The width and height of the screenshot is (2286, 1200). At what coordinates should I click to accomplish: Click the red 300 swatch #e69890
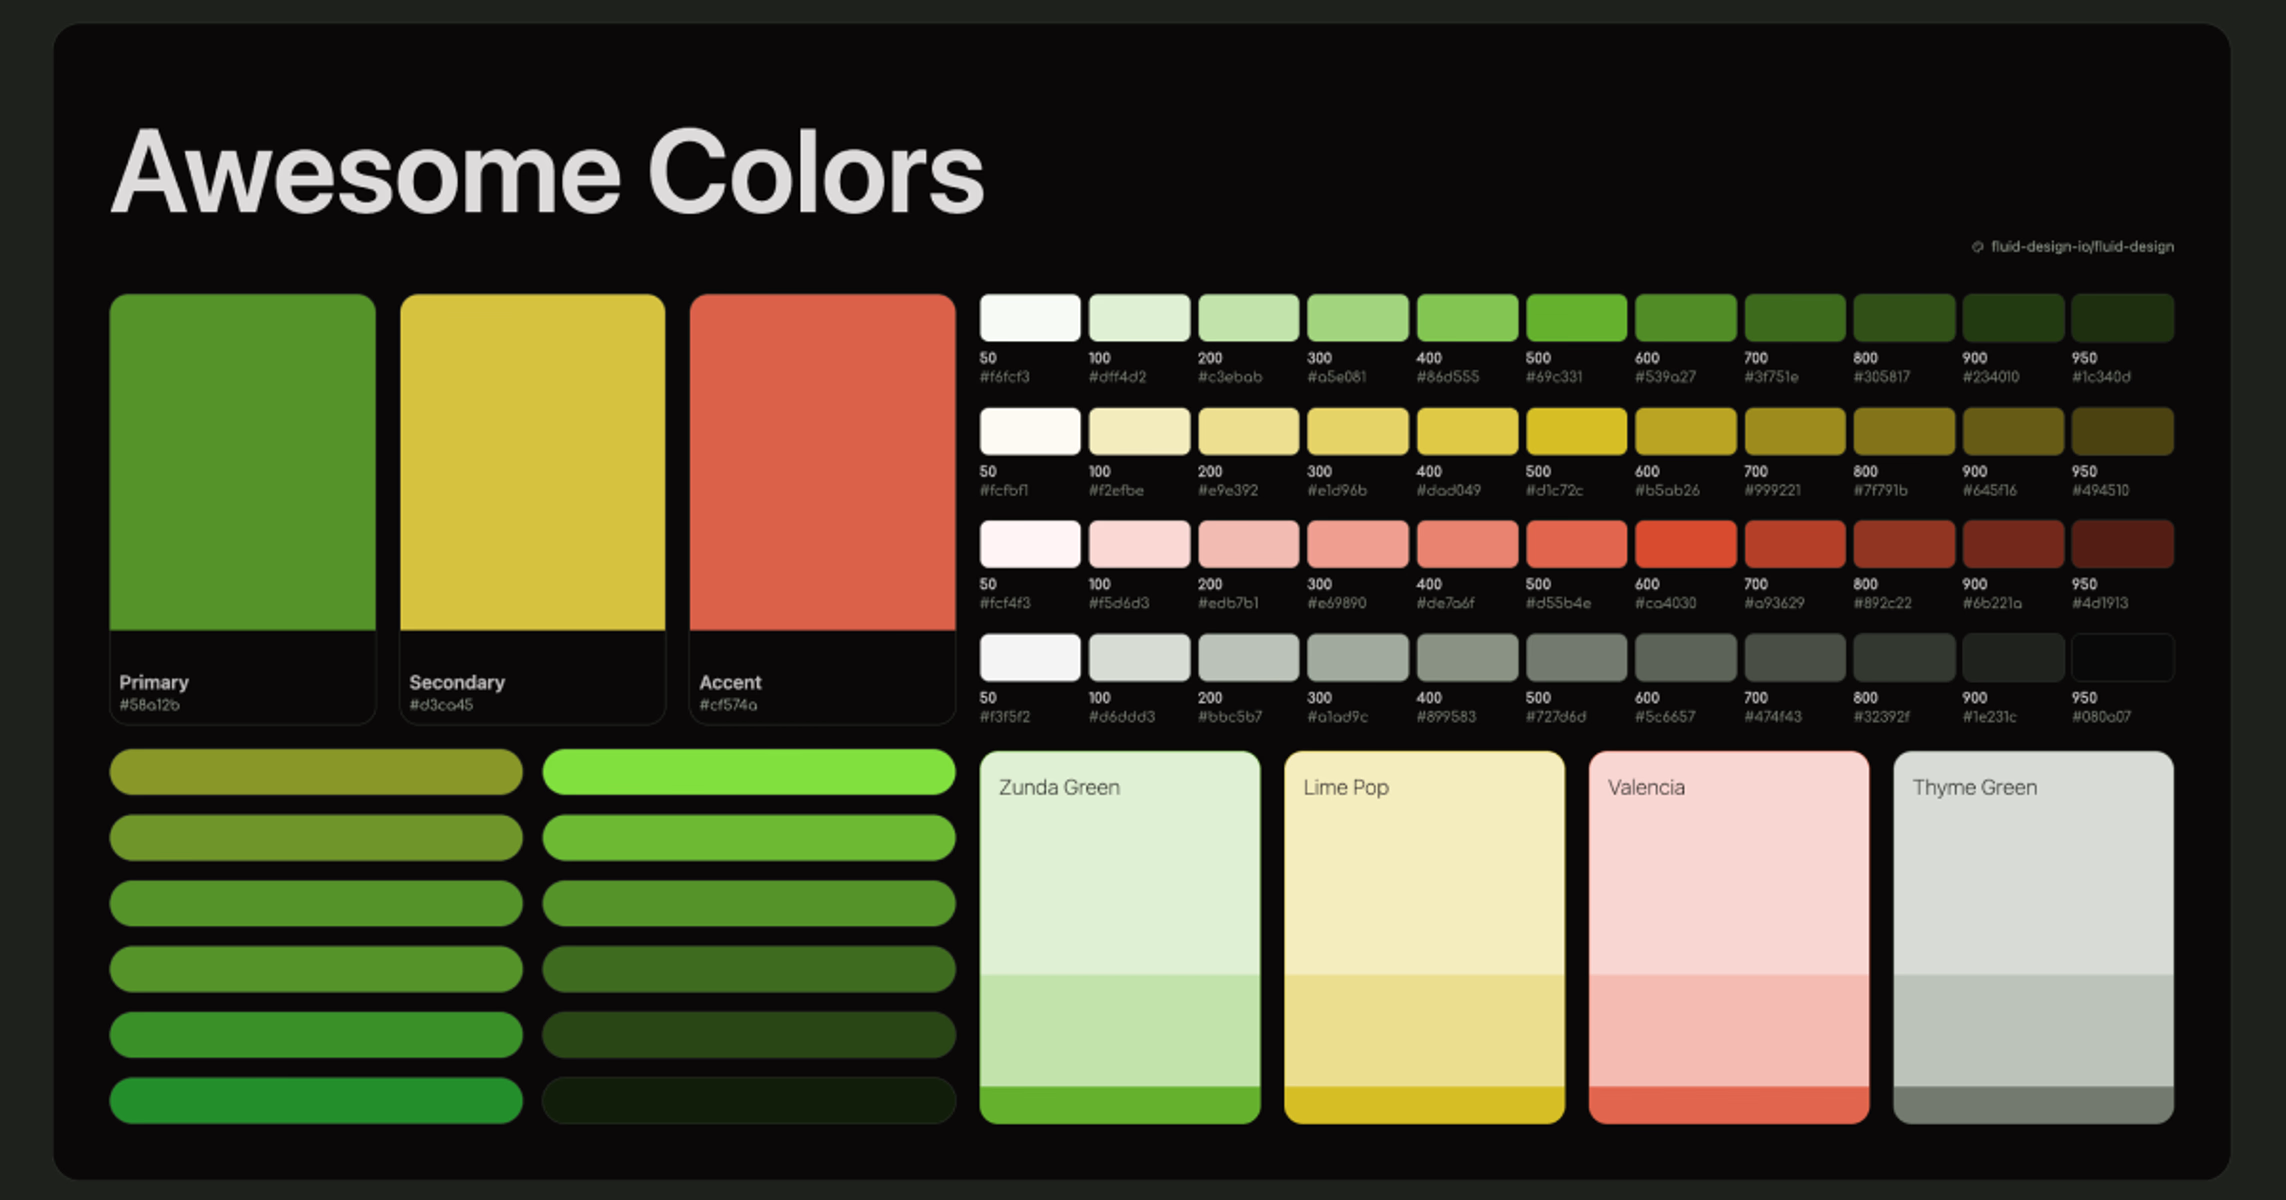coord(1357,544)
